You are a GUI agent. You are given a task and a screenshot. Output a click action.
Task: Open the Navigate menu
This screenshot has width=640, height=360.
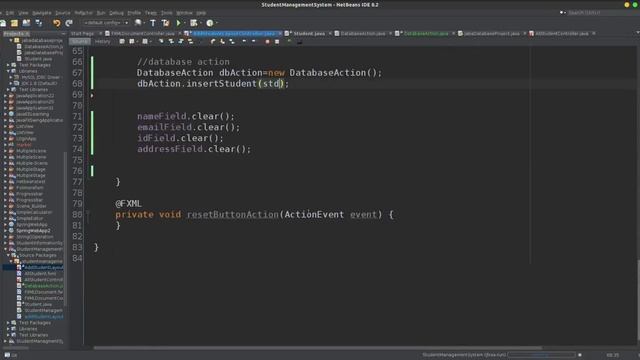pyautogui.click(x=42, y=13)
